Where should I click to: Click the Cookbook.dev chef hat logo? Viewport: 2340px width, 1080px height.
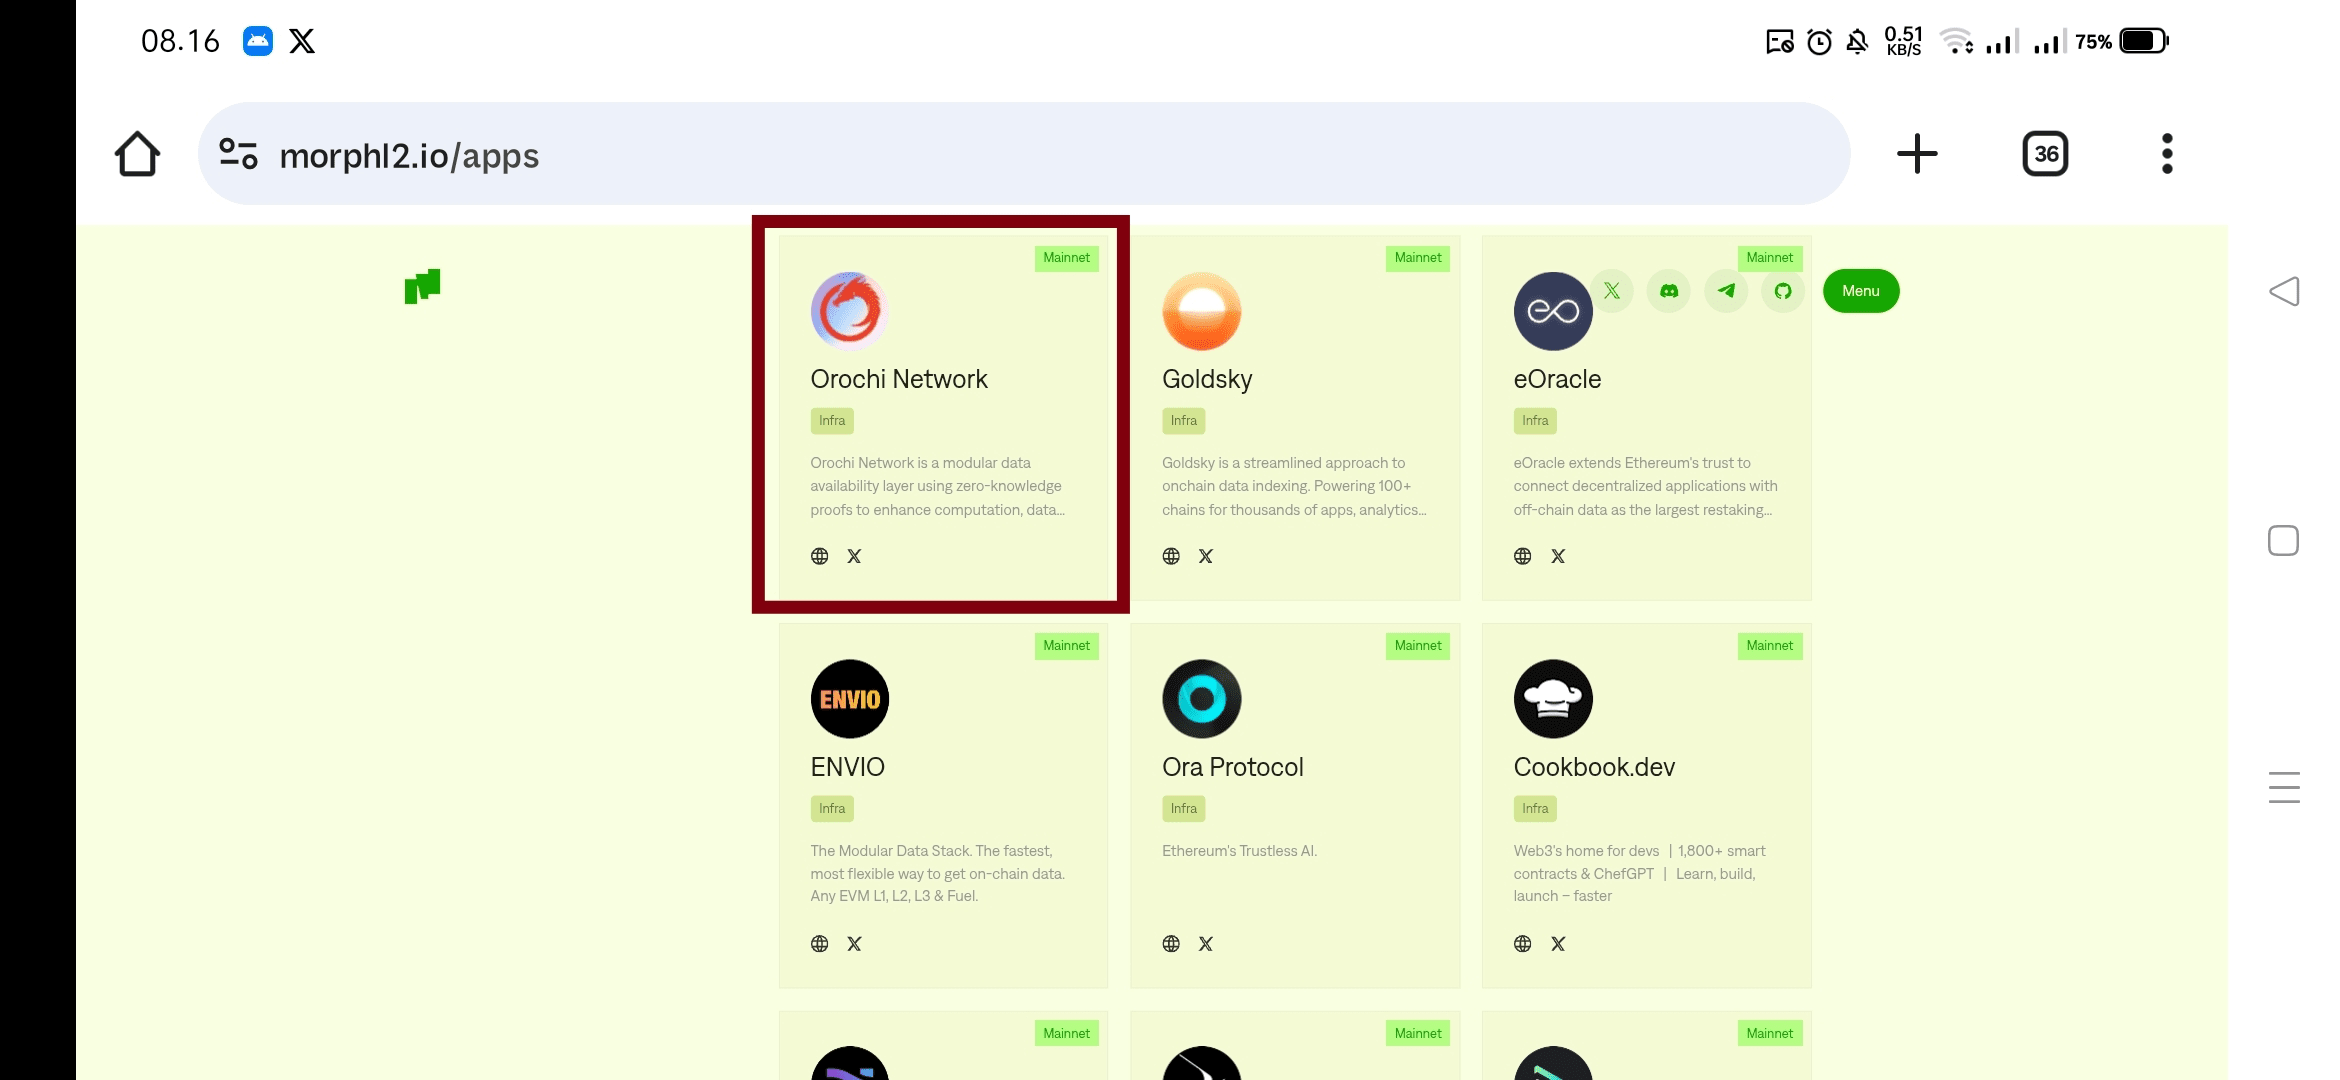[1552, 699]
